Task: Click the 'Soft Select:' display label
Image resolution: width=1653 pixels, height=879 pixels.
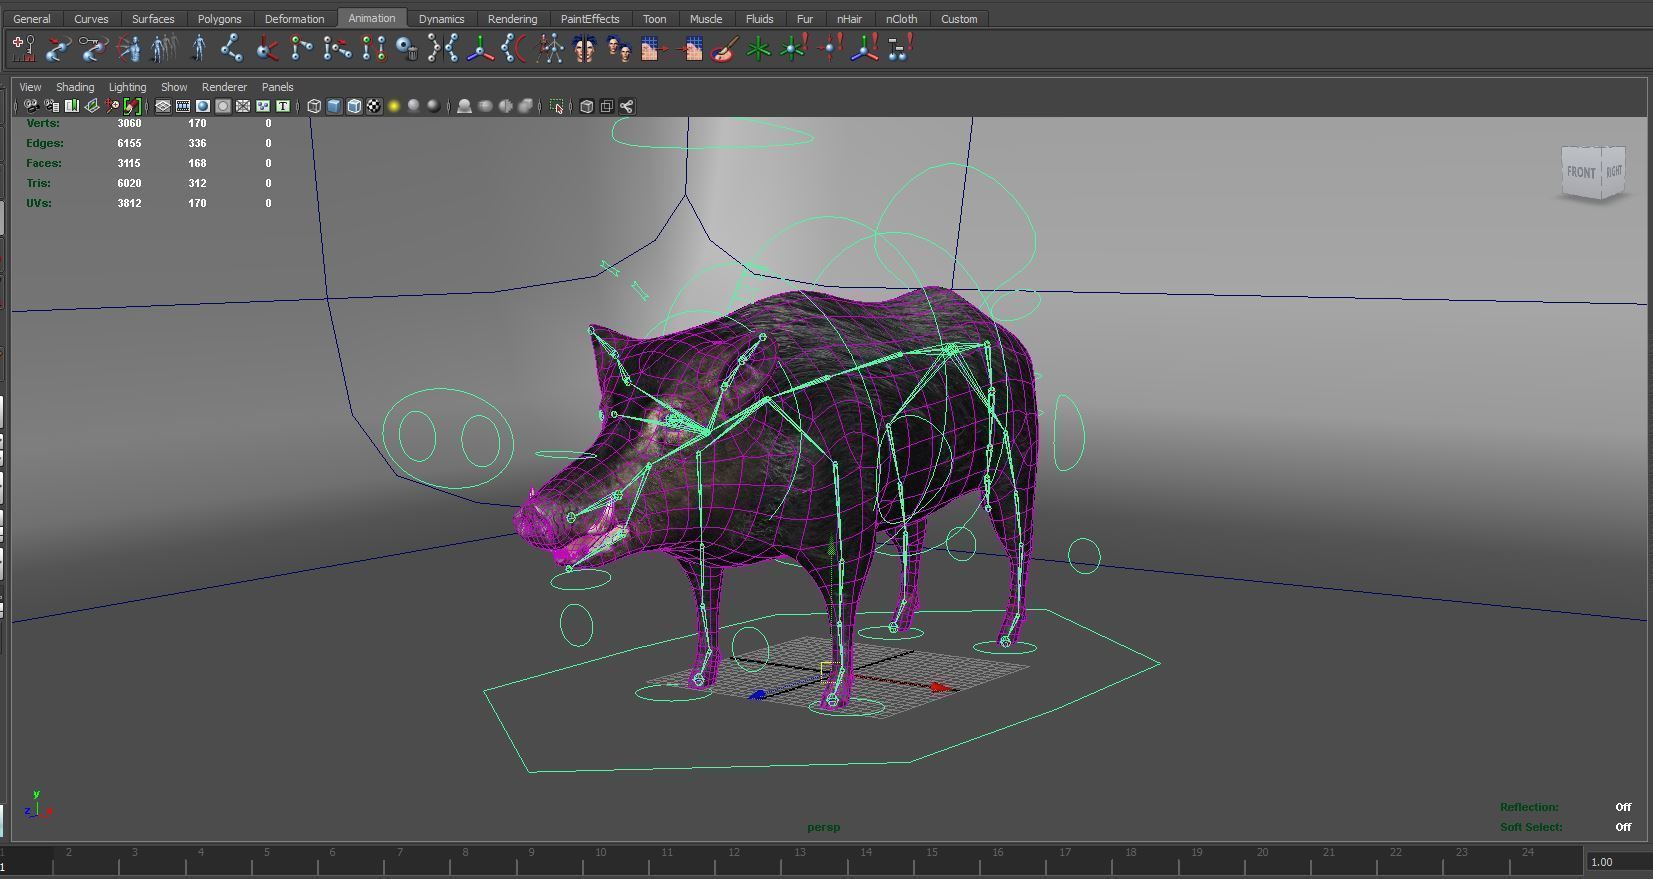Action: pyautogui.click(x=1531, y=827)
